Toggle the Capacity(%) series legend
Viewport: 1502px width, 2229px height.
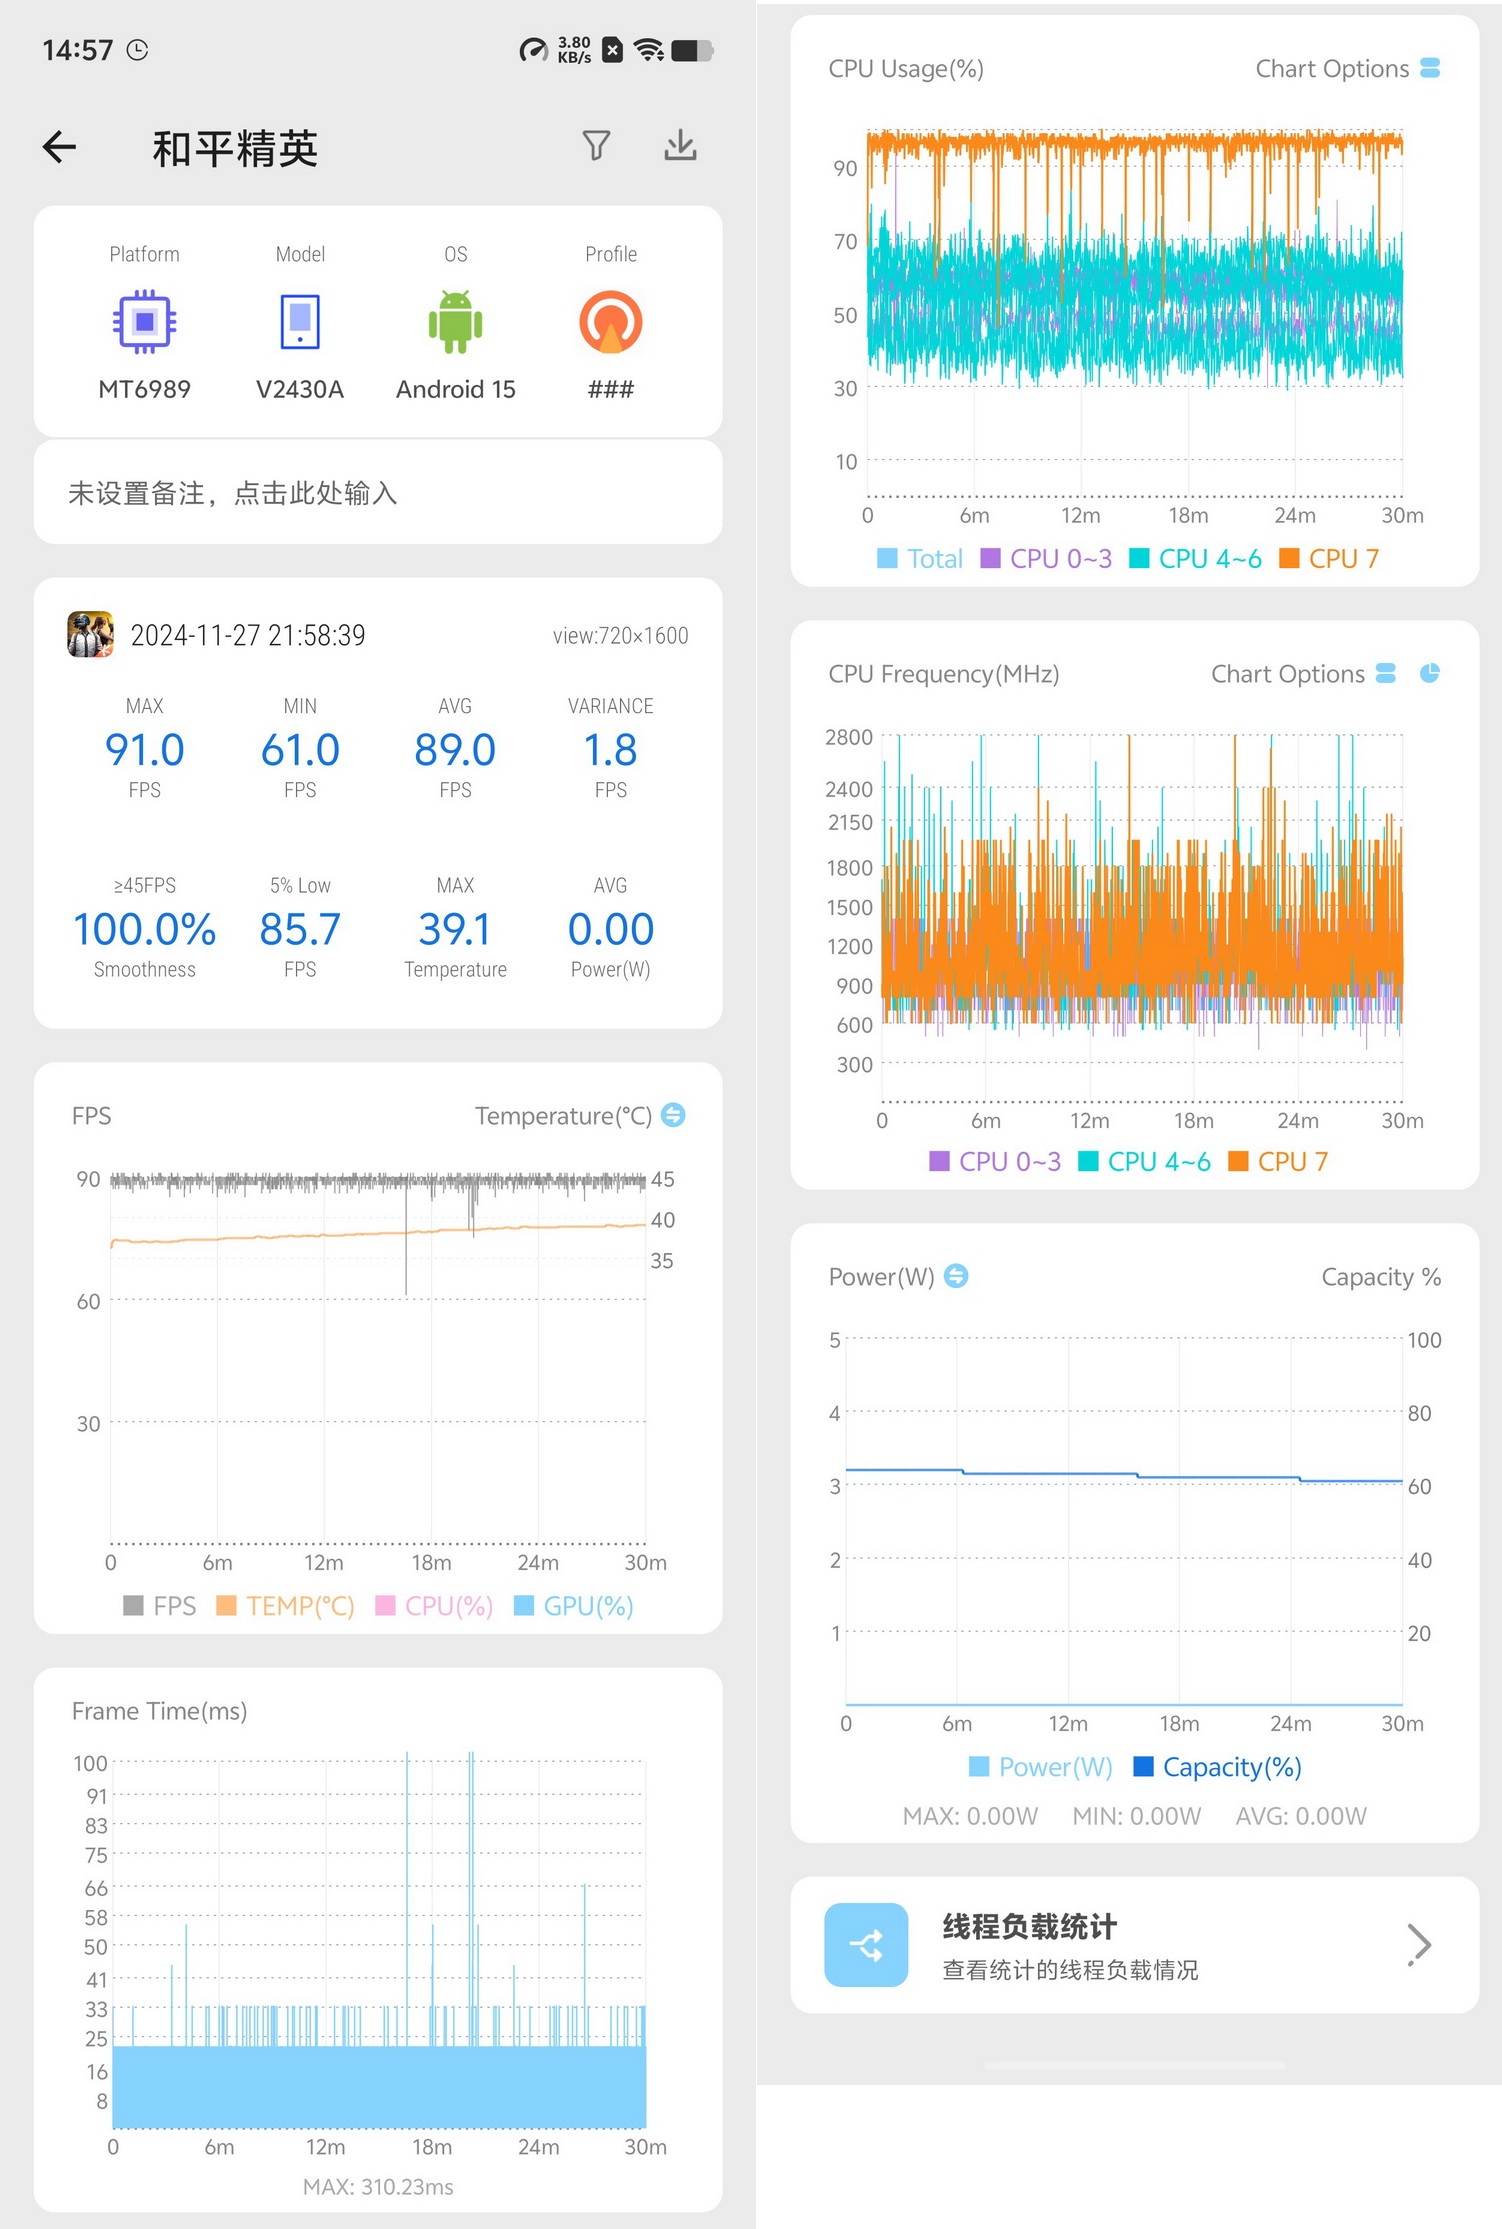click(1217, 1767)
